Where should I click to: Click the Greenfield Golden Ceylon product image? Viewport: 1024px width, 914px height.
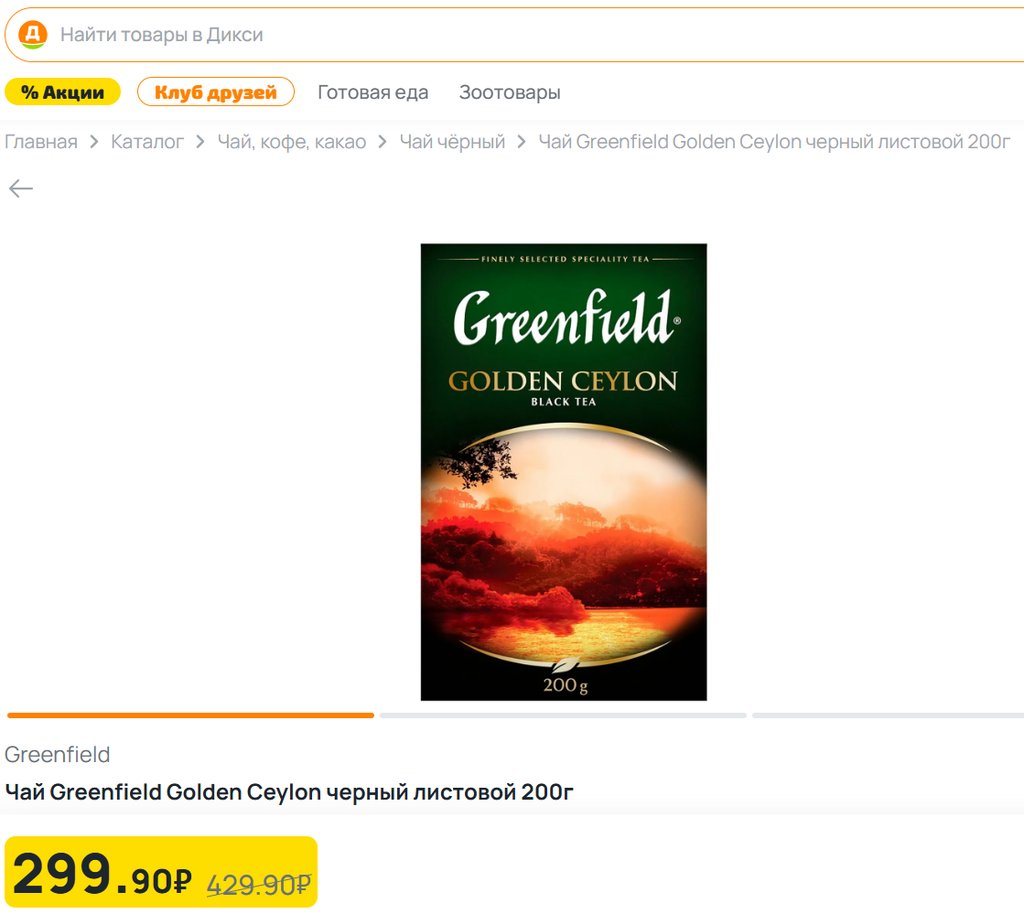pyautogui.click(x=564, y=472)
